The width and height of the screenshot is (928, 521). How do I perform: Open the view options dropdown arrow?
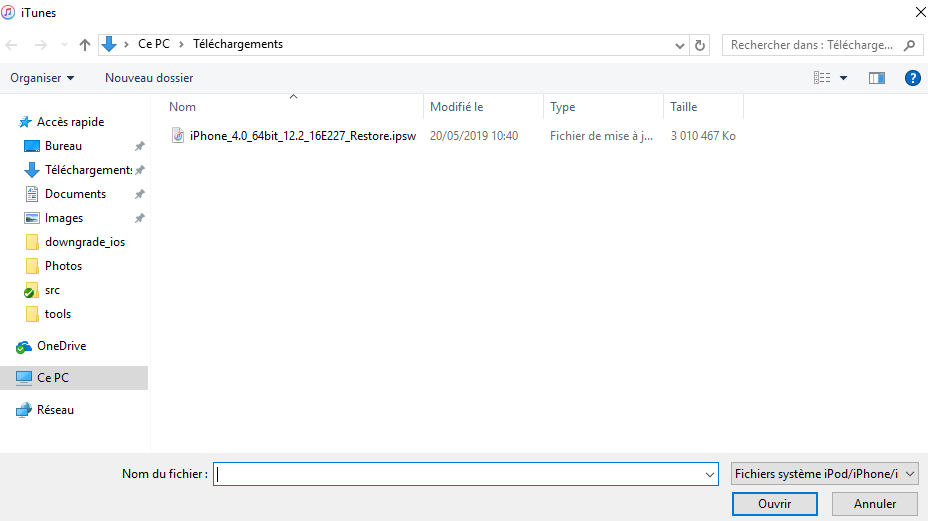click(x=843, y=78)
